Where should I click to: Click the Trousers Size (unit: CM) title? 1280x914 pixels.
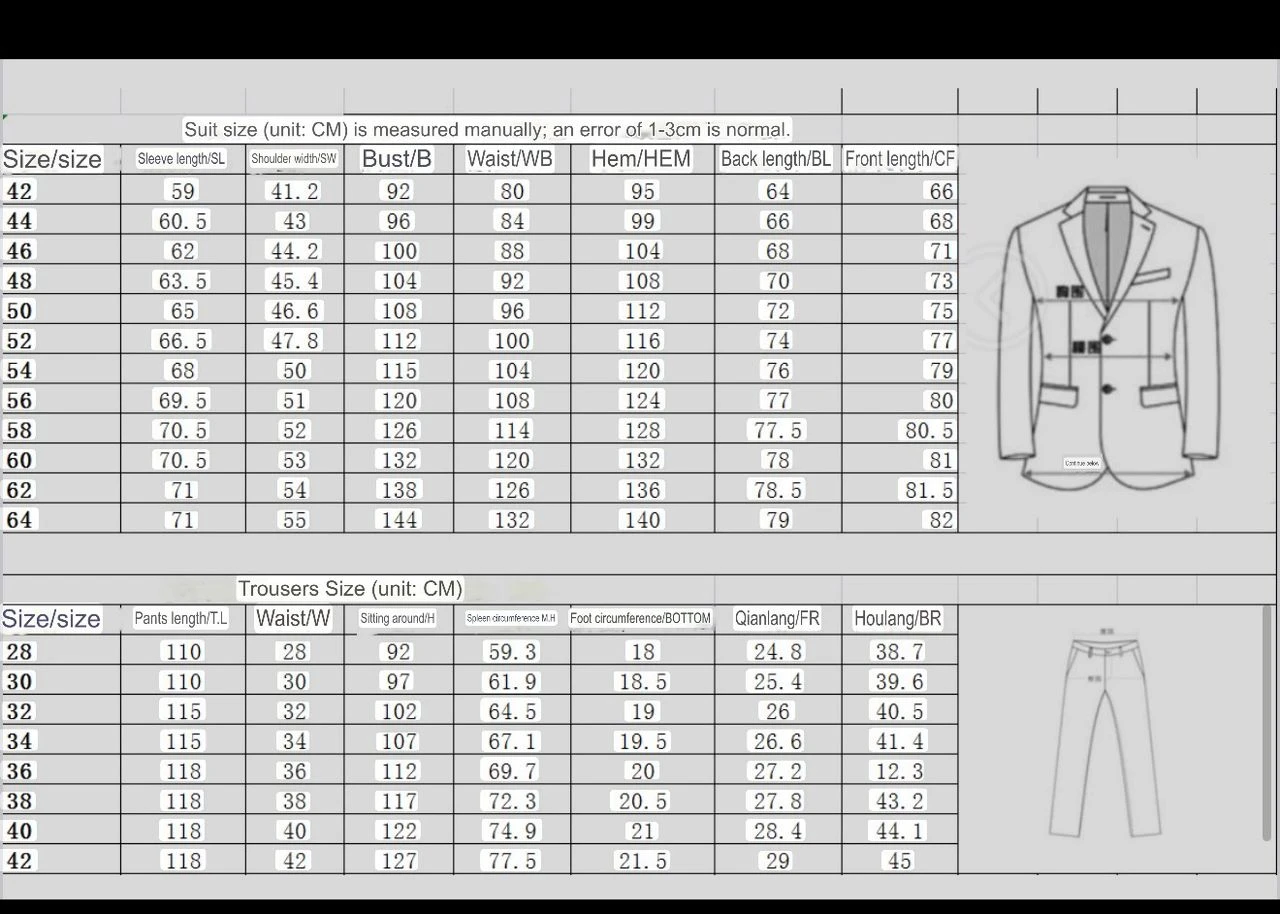tap(350, 589)
